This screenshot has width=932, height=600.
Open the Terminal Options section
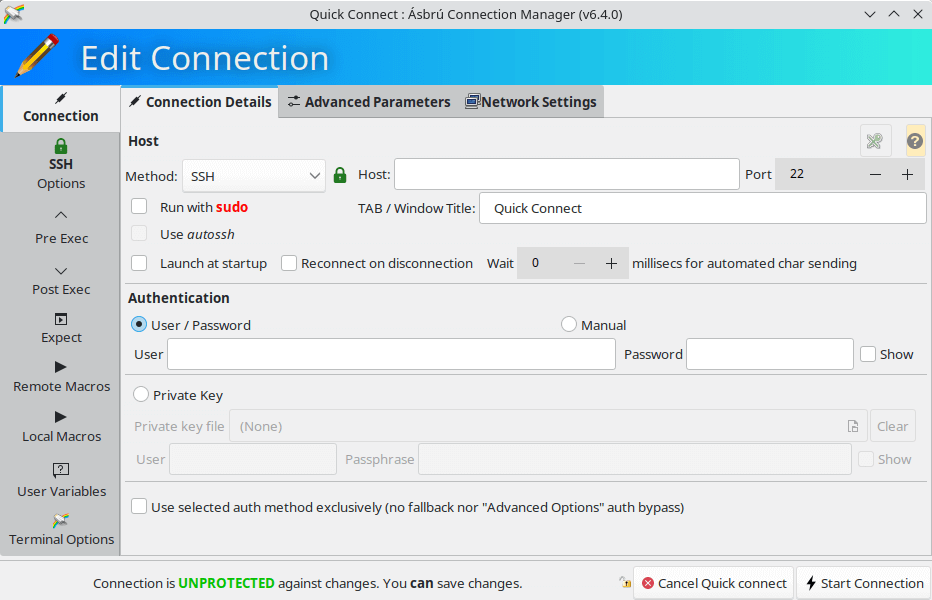[x=61, y=530]
